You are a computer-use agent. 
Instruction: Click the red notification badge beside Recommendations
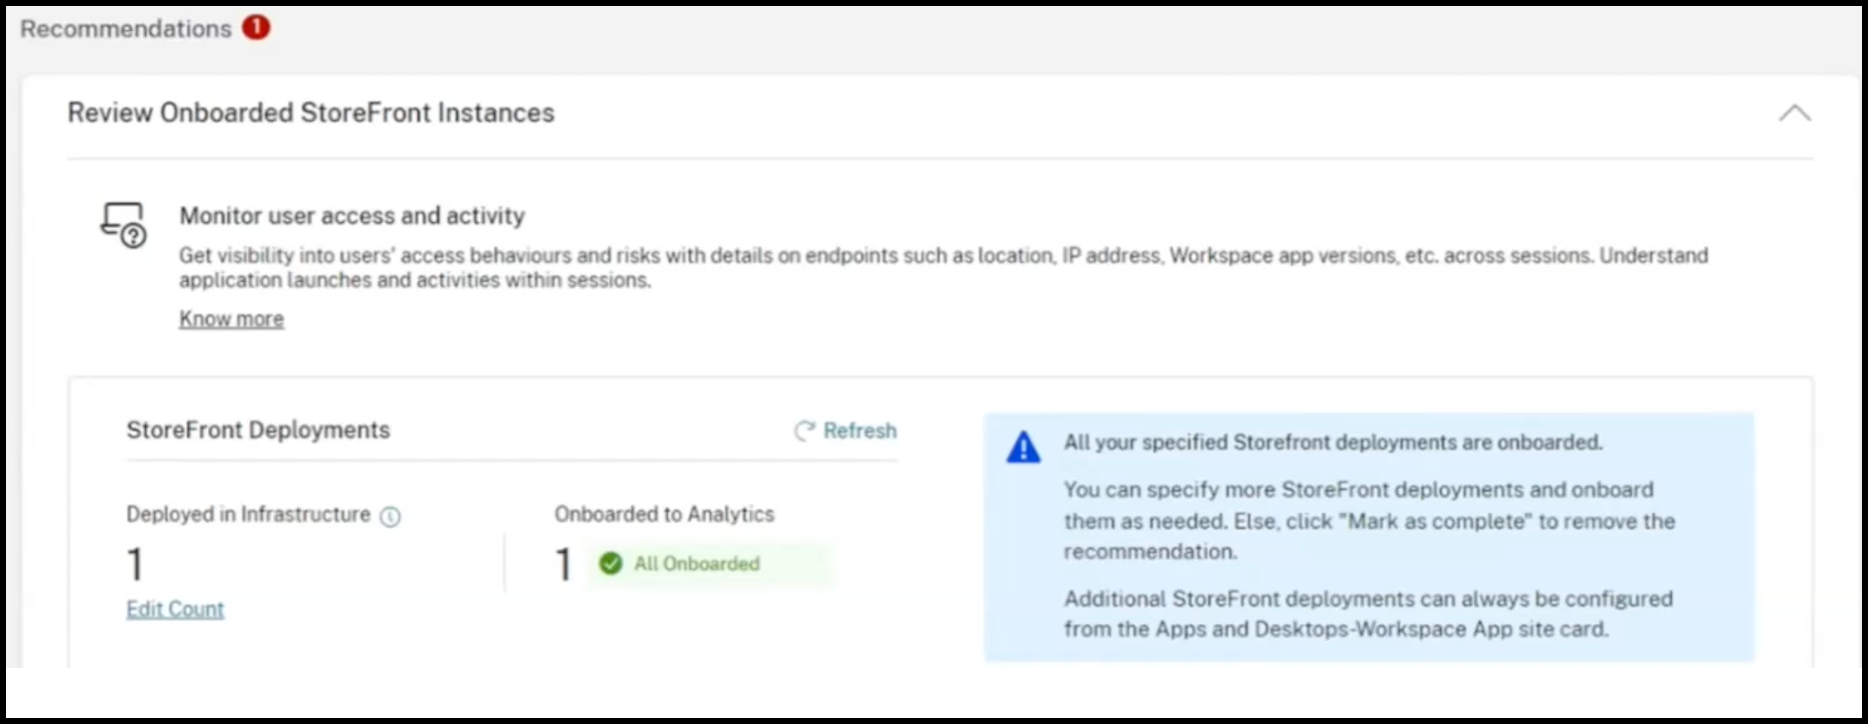tap(256, 28)
